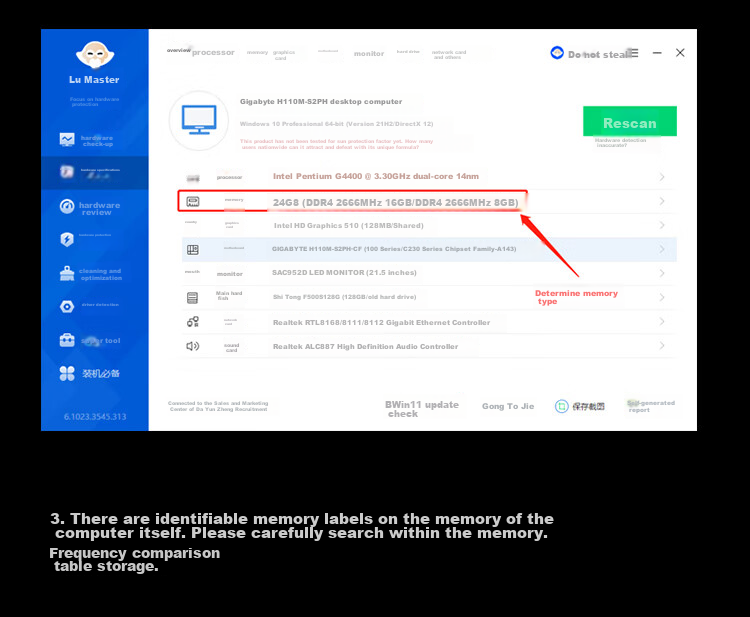Click the GIGABYTE H110M-S2PH-CF motherboard text
This screenshot has height=617, width=750.
pos(394,249)
